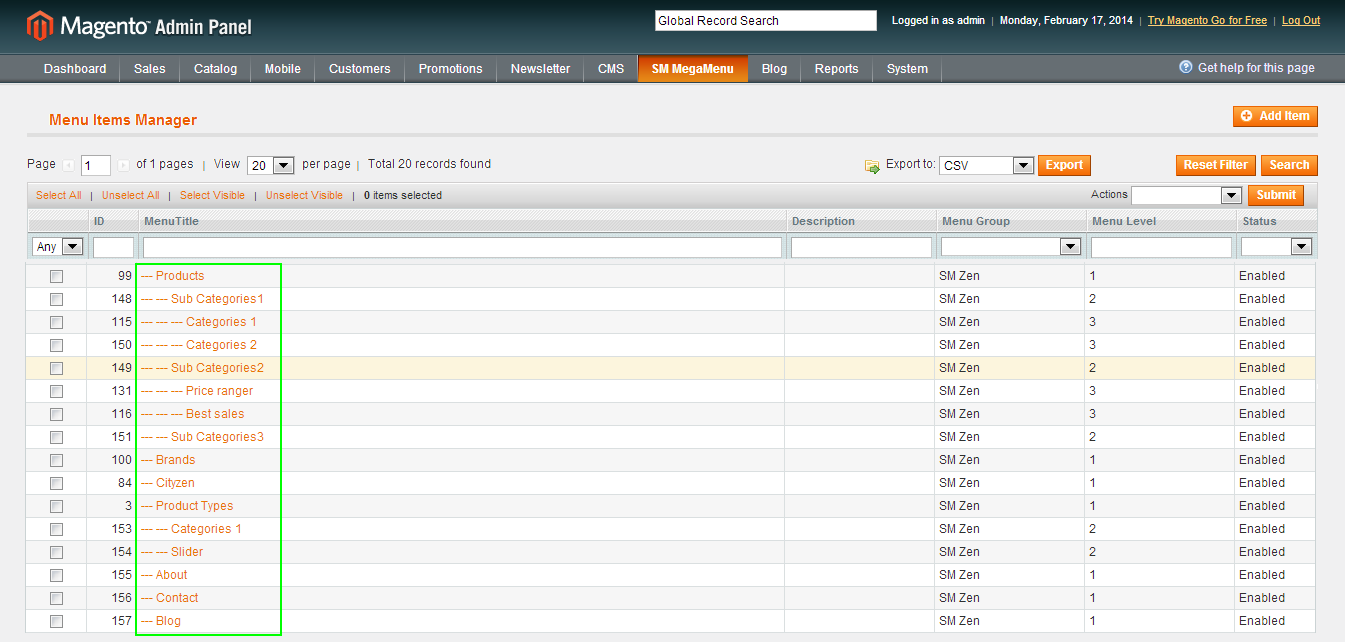Image resolution: width=1345 pixels, height=642 pixels.
Task: Click the previous page arrow icon
Action: 68,165
